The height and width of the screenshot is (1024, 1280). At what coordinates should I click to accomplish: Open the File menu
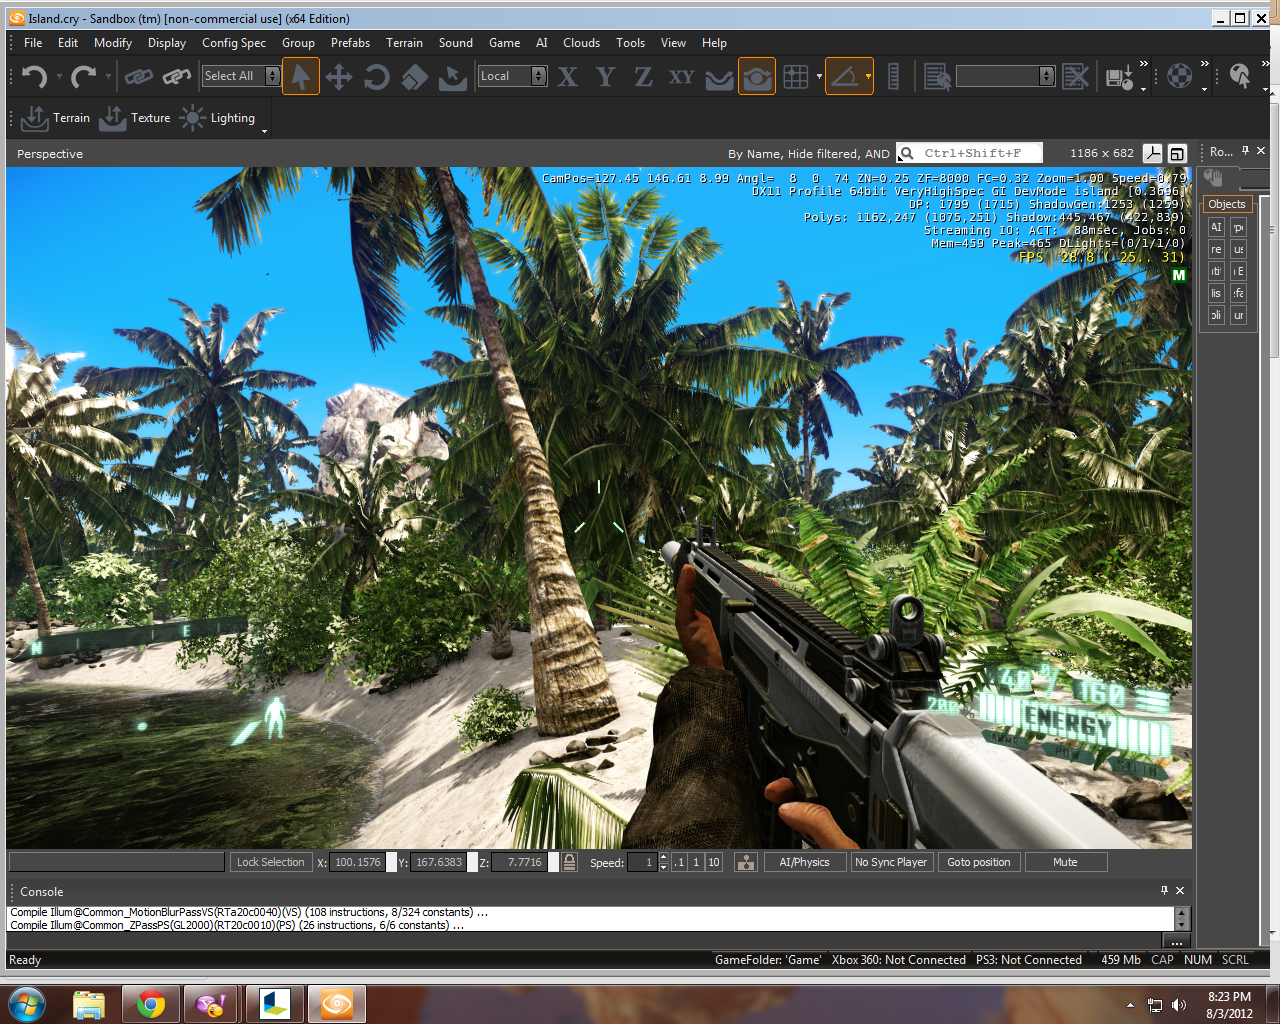(x=33, y=43)
